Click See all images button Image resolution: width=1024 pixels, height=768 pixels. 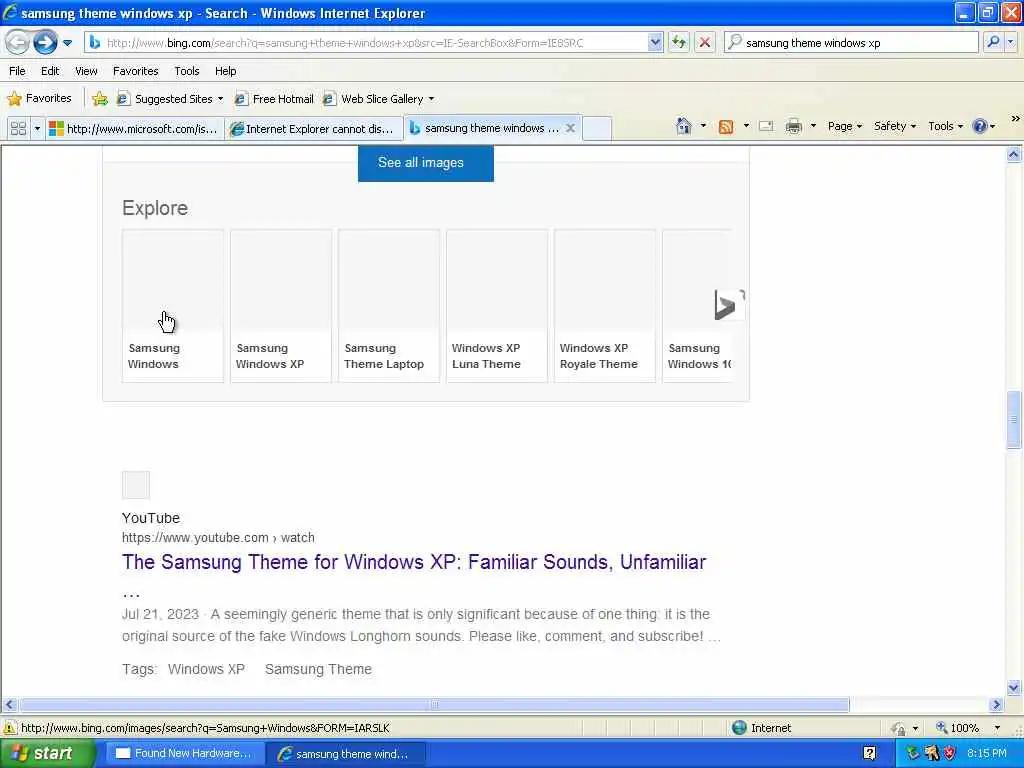425,163
